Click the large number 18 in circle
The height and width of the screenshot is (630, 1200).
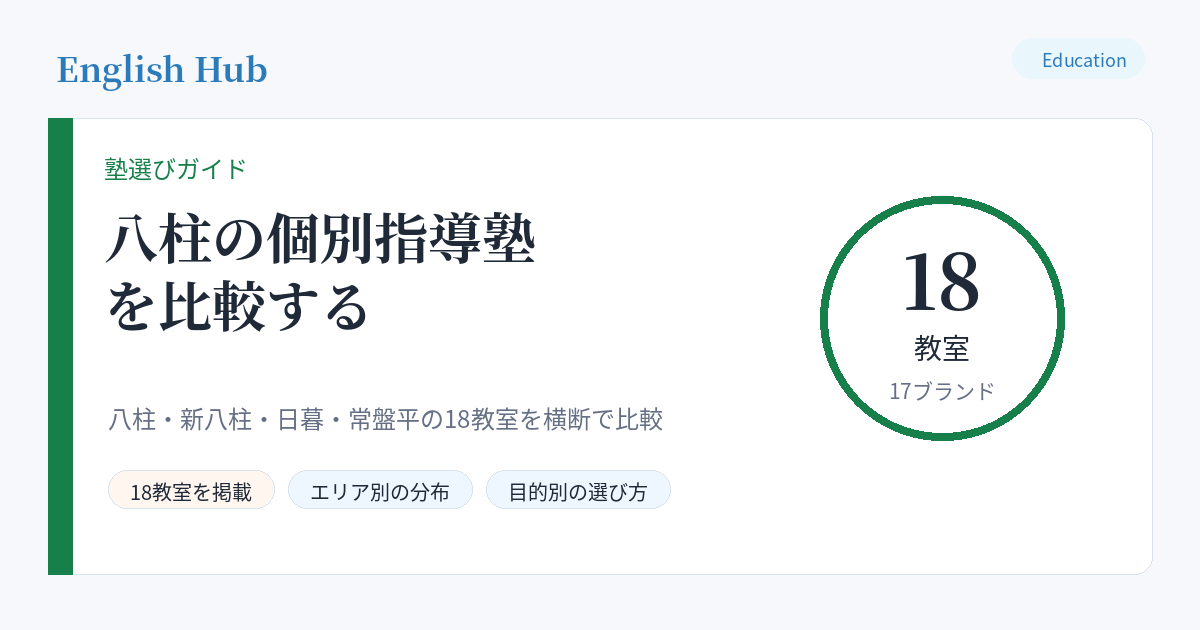(x=941, y=282)
